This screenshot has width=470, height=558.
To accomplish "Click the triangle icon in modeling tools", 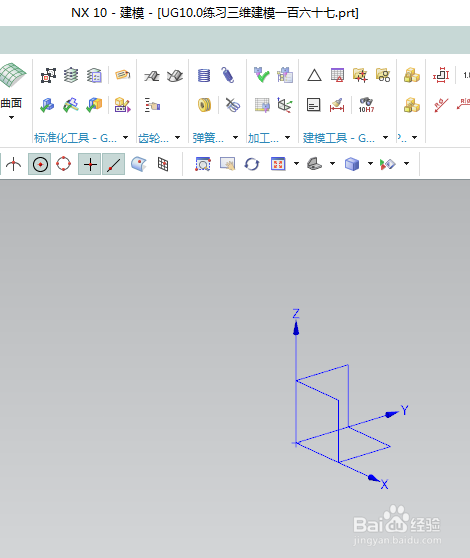I will tap(315, 75).
